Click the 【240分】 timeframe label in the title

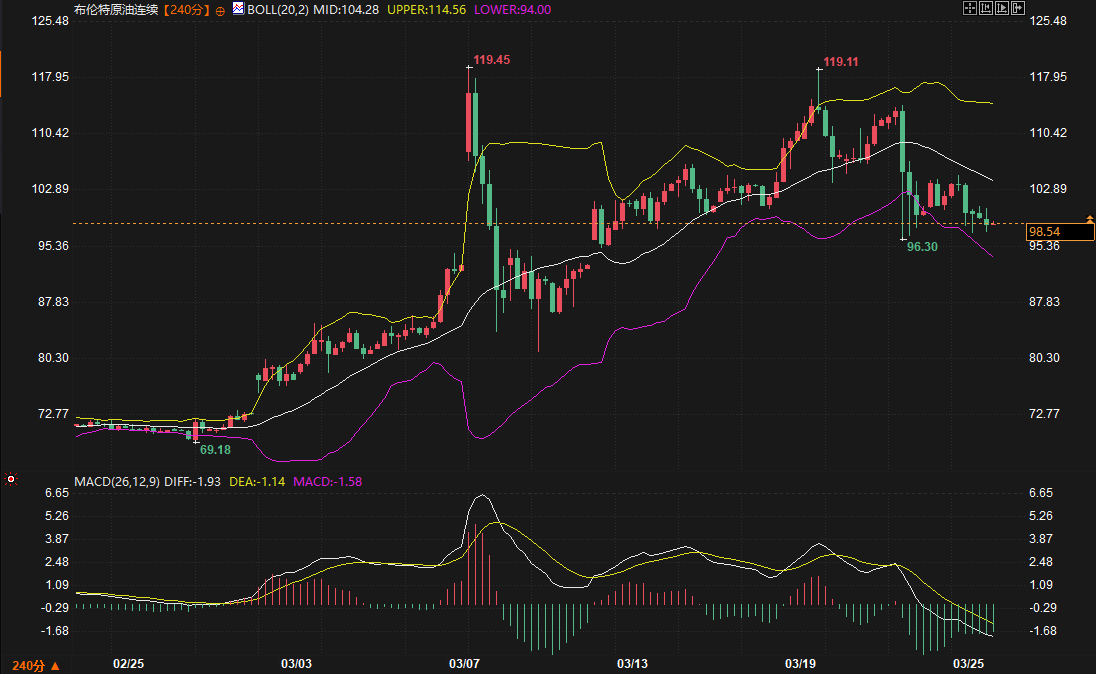point(185,10)
